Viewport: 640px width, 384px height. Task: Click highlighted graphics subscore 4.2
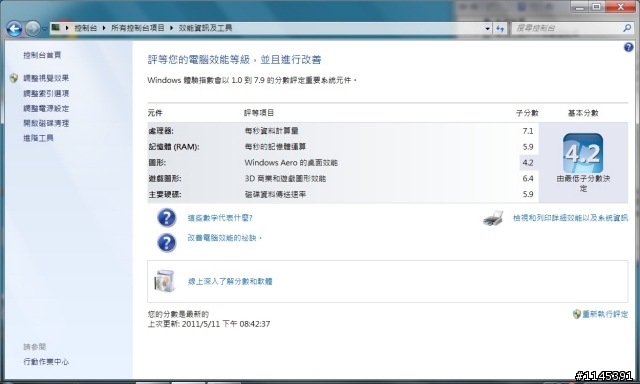click(x=528, y=162)
